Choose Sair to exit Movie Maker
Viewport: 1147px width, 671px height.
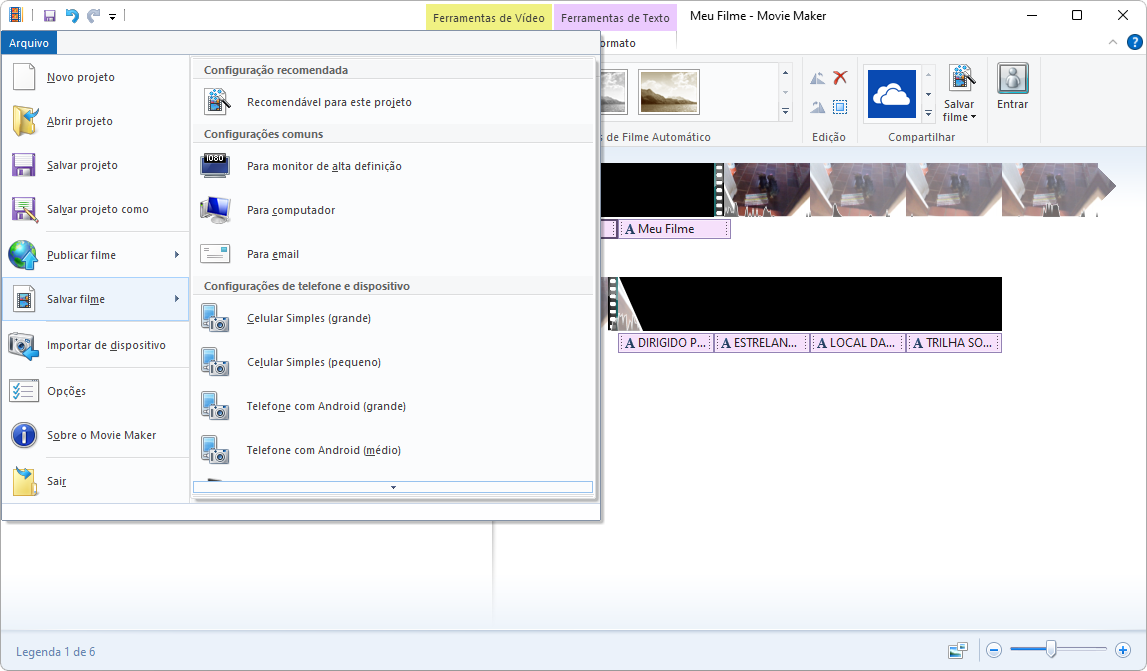coord(96,481)
